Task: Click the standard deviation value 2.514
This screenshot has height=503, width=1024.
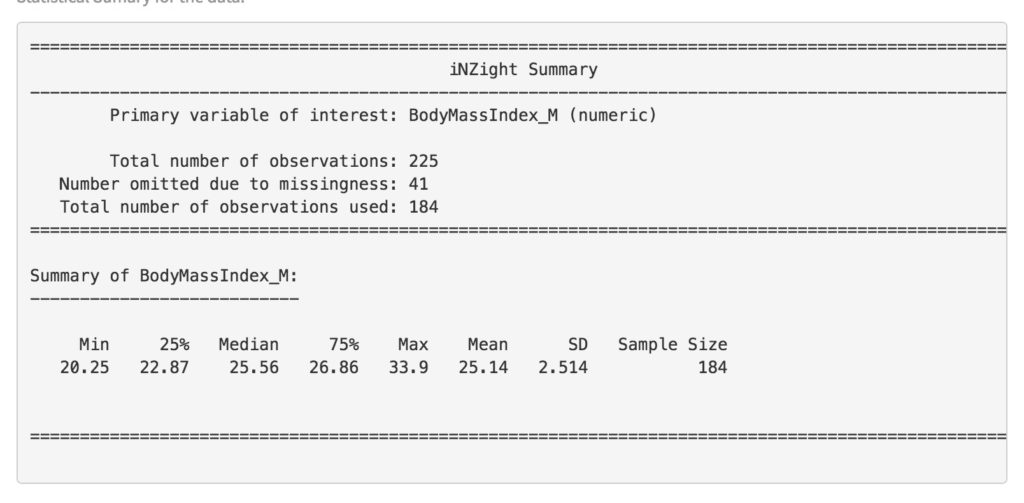Action: tap(563, 368)
